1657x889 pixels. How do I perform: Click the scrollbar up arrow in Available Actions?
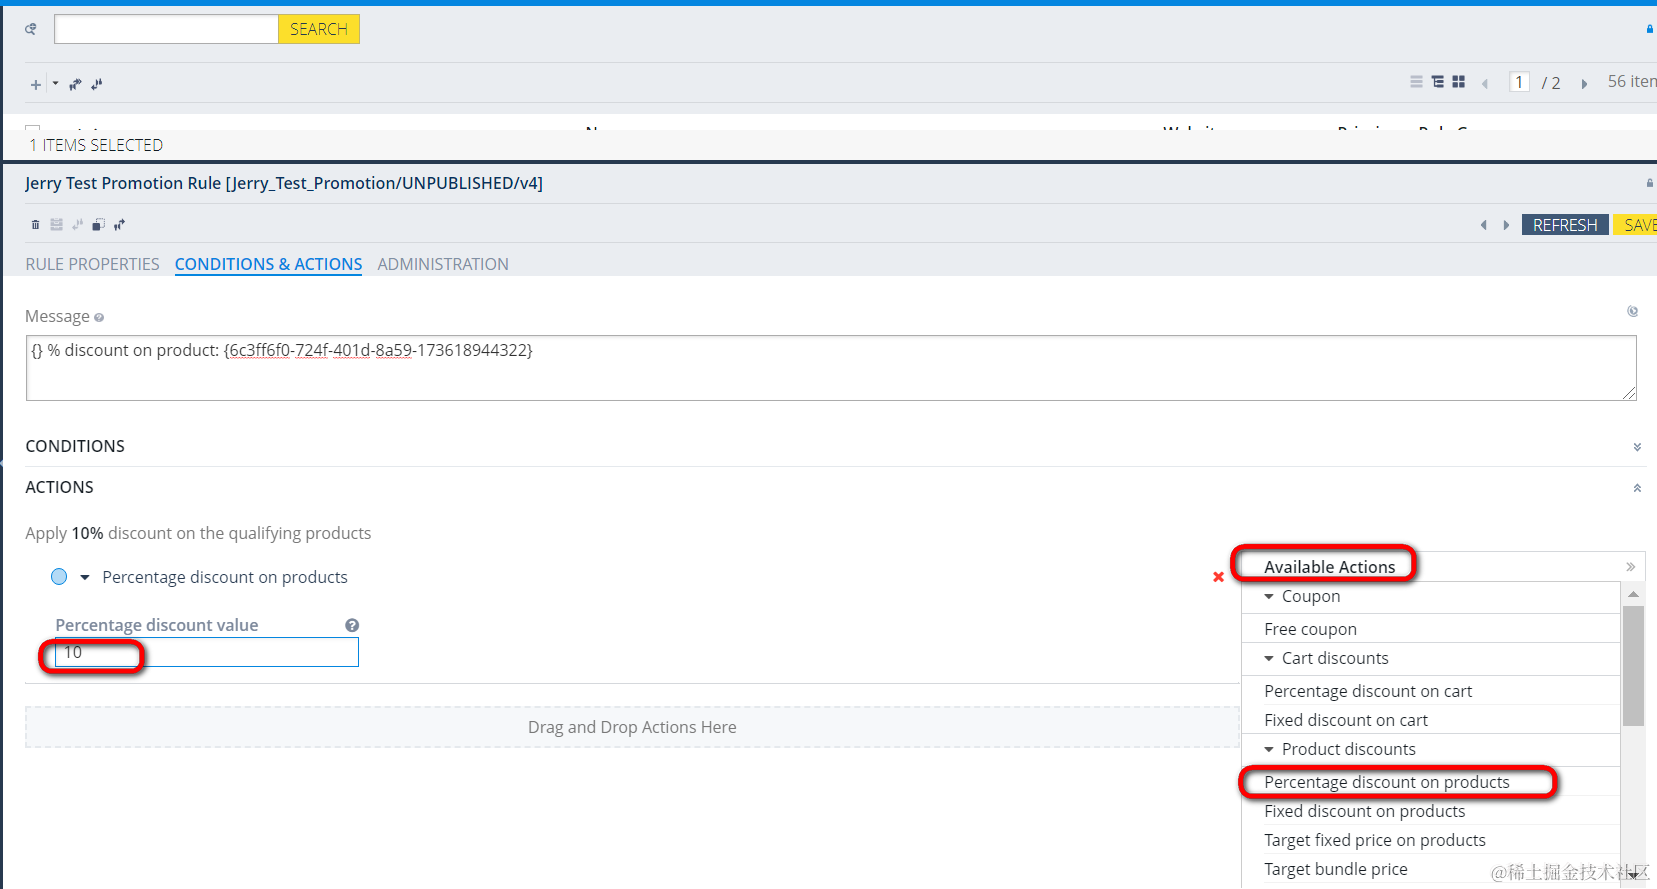(1633, 594)
